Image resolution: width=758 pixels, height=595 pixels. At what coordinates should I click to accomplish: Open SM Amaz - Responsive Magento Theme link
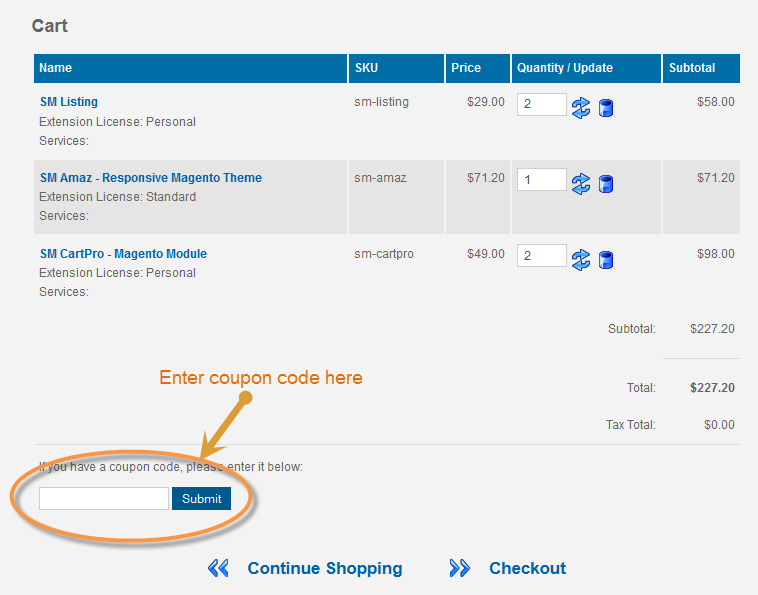151,178
